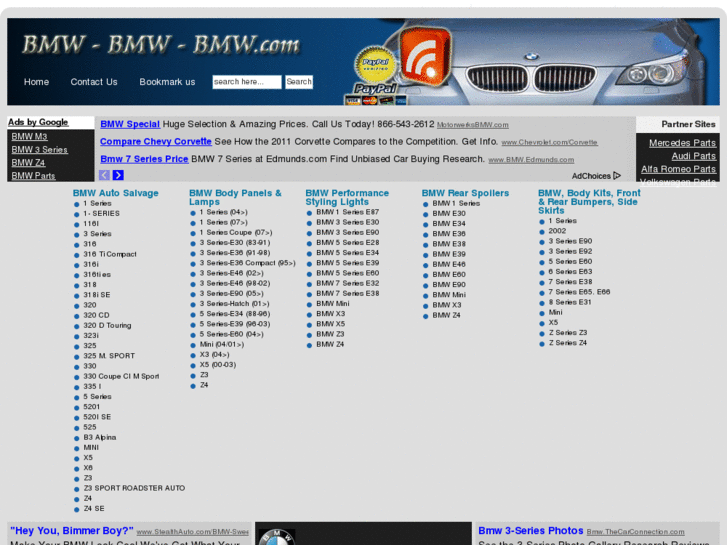Open the Compare Chevy Corvette ad
Viewport: 727px width, 545px height.
[x=156, y=141]
